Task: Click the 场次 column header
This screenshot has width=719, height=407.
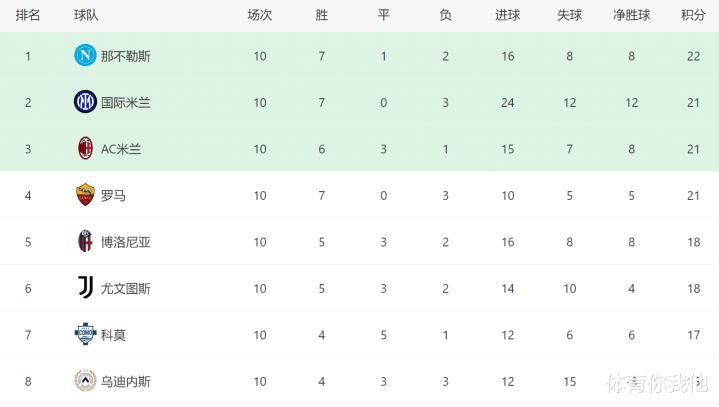Action: click(x=260, y=15)
